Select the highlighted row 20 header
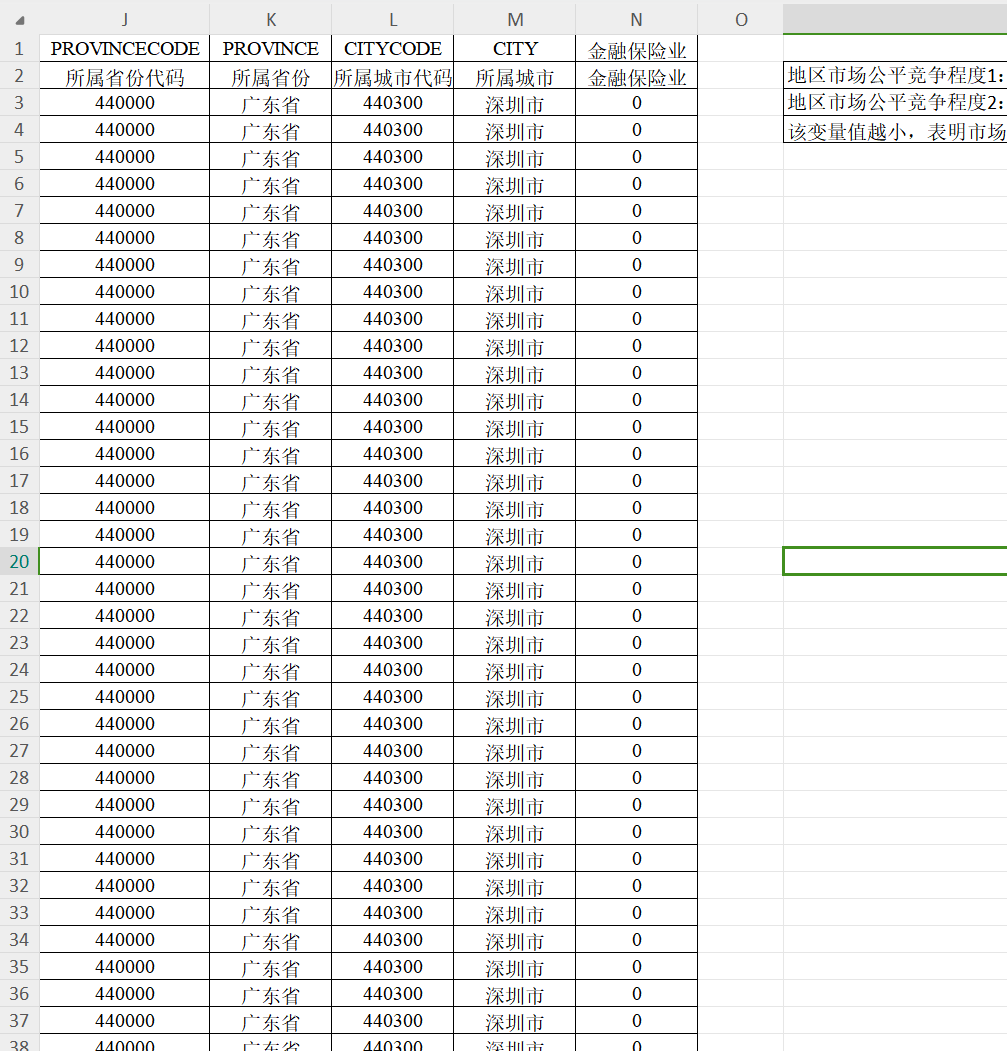Viewport: 1007px width, 1051px height. (19, 561)
